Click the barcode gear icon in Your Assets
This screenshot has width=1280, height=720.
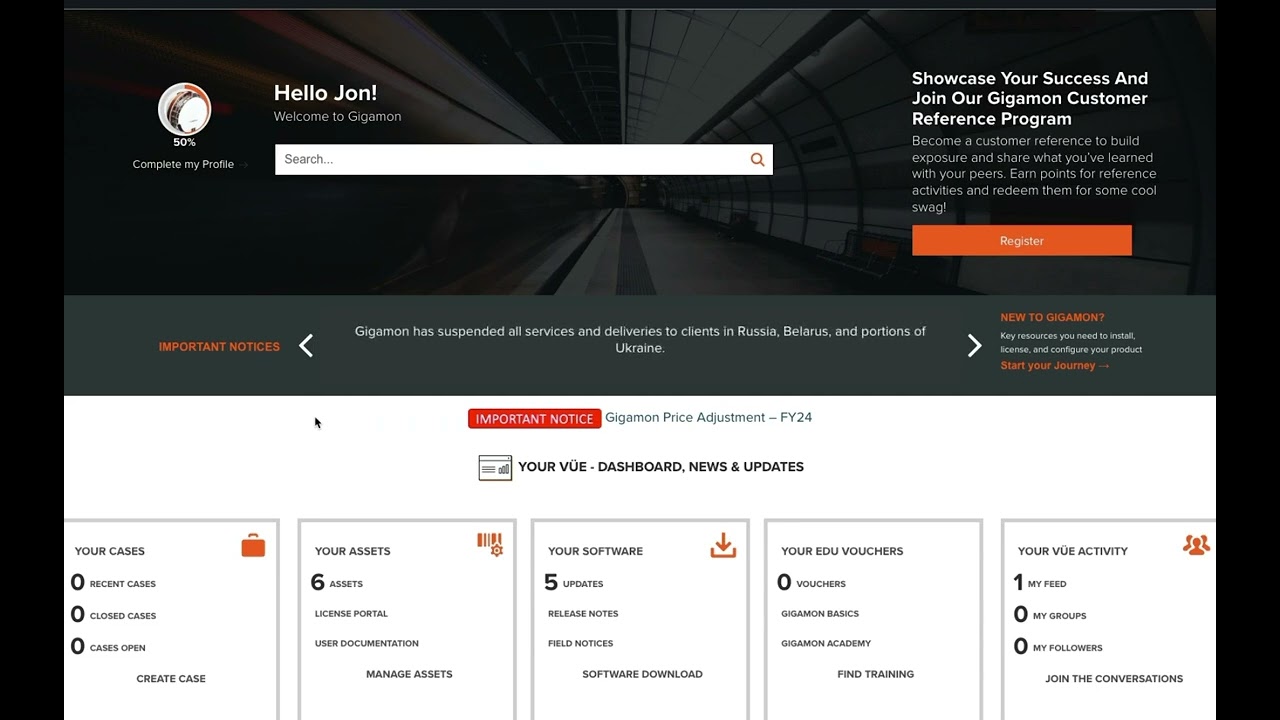490,544
